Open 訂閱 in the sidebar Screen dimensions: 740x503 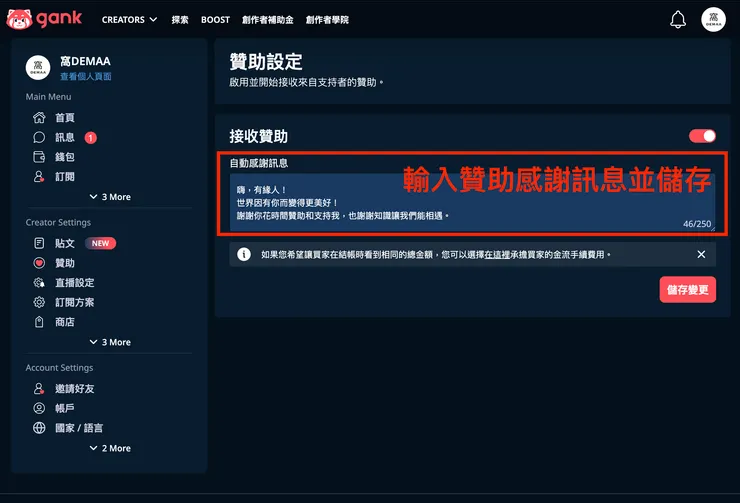click(65, 176)
